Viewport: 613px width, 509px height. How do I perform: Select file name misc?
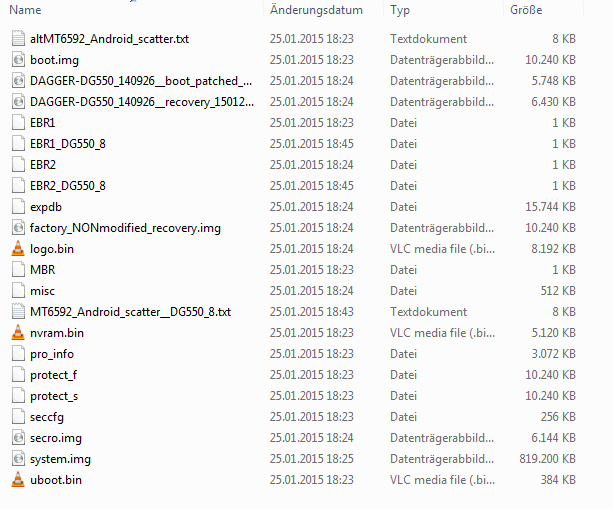[42, 291]
